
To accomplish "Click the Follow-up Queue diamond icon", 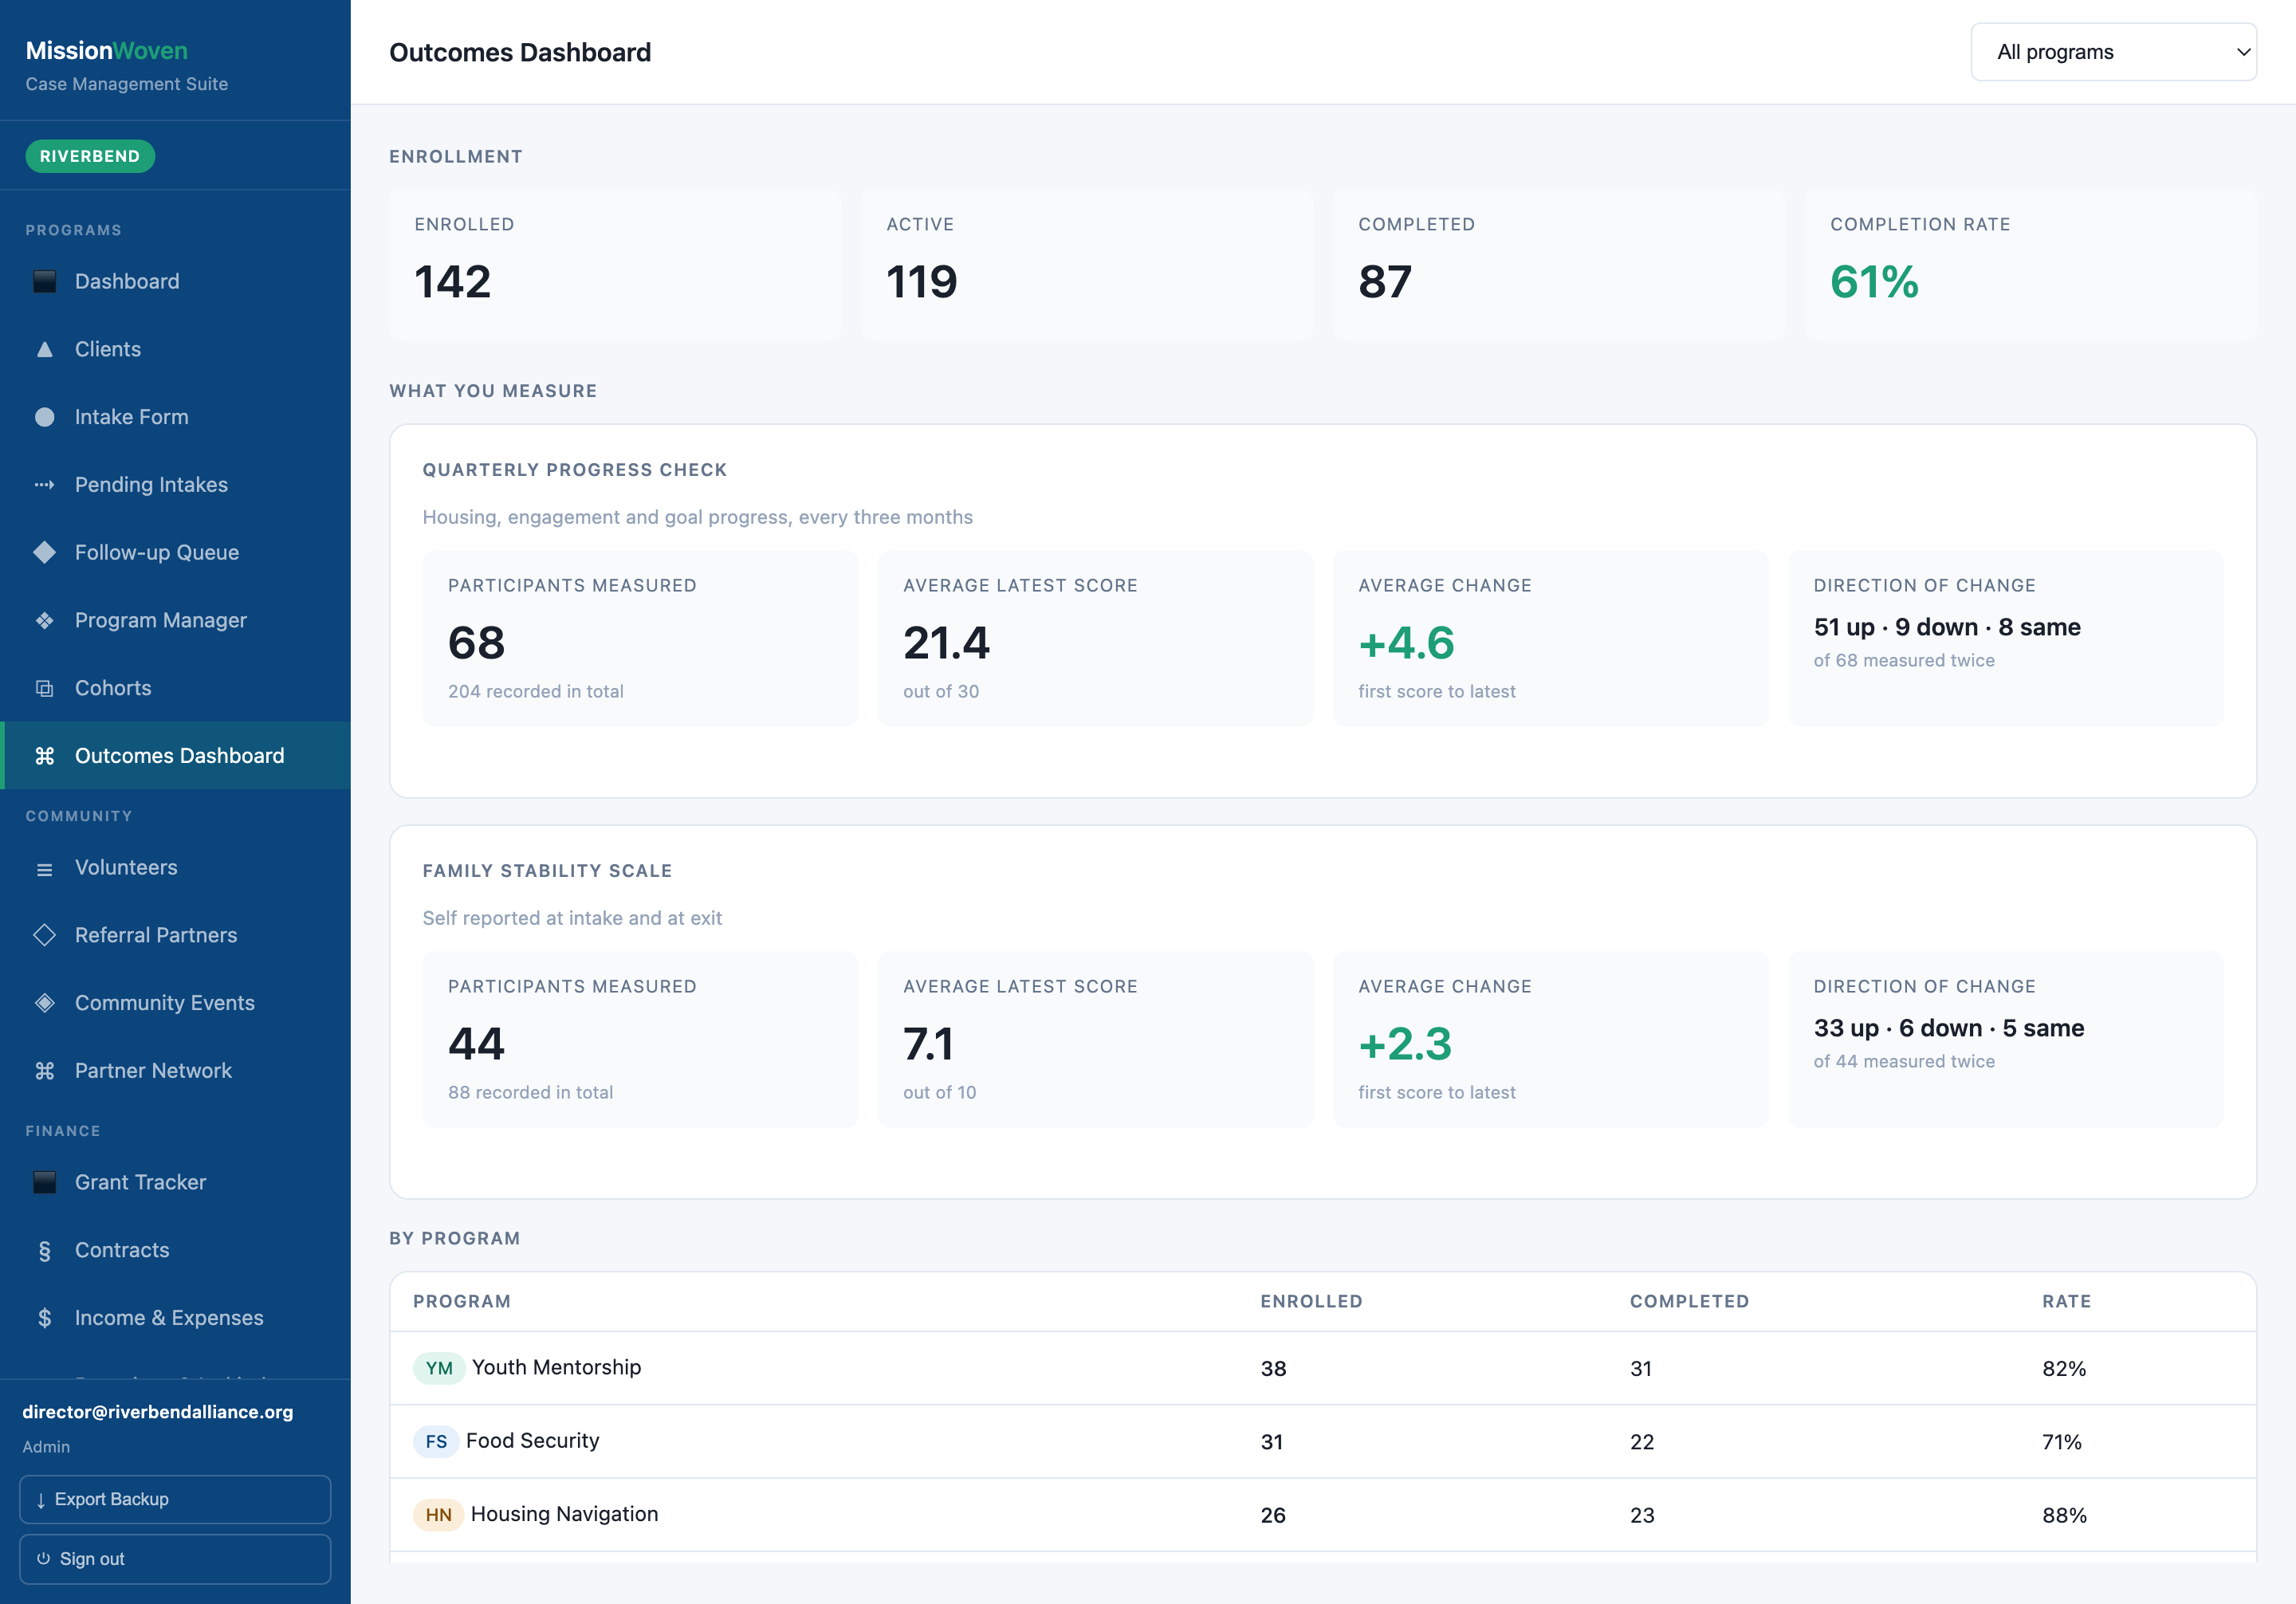I will click(44, 553).
